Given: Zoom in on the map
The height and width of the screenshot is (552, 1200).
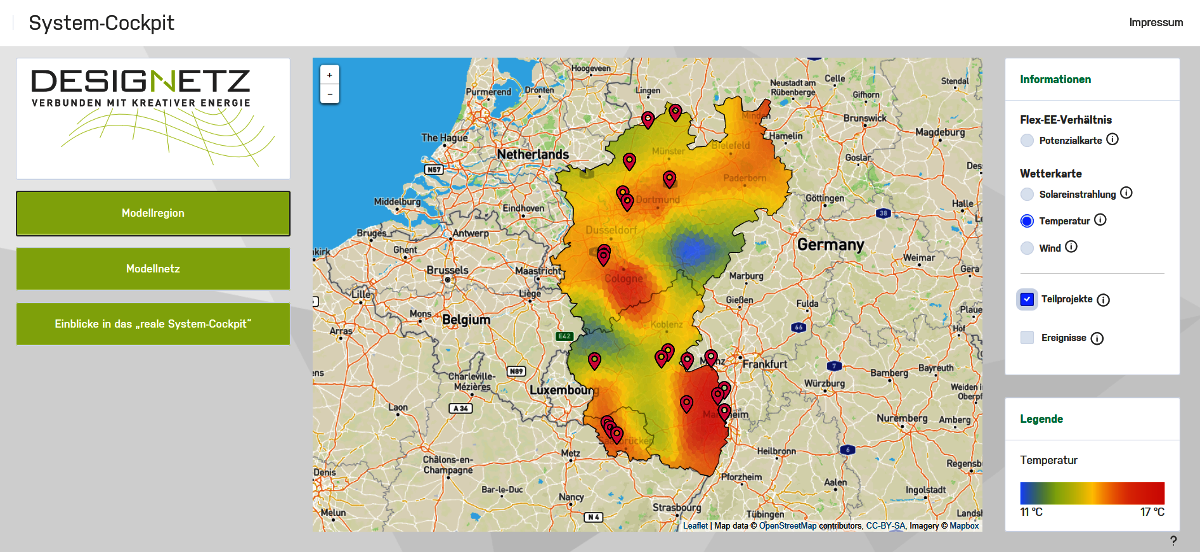Looking at the screenshot, I should pos(330,74).
